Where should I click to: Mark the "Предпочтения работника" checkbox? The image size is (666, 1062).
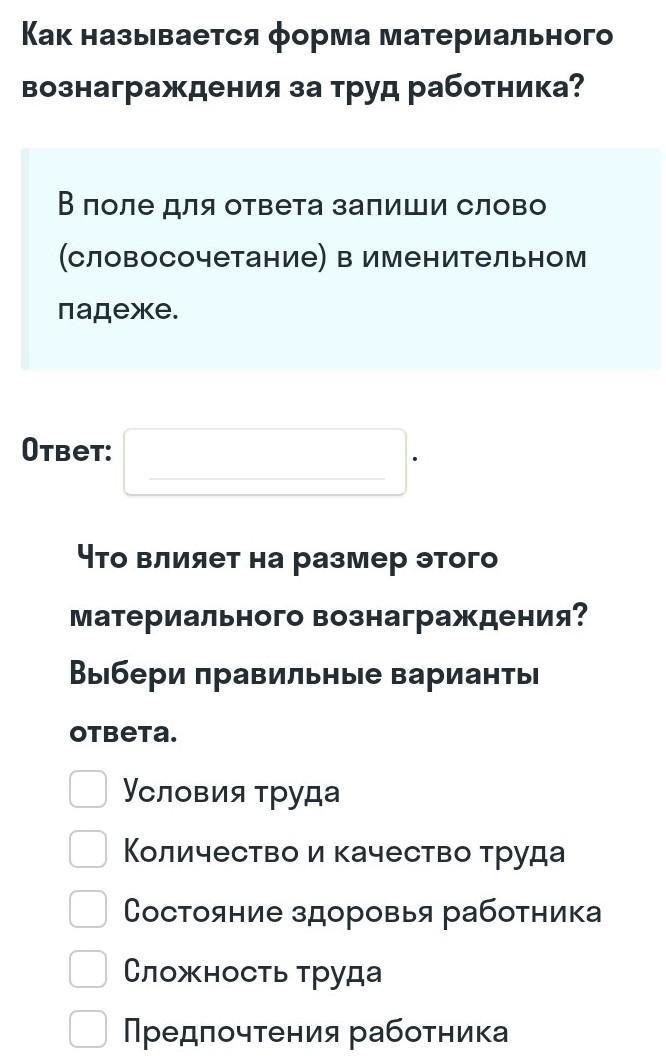click(x=88, y=1029)
